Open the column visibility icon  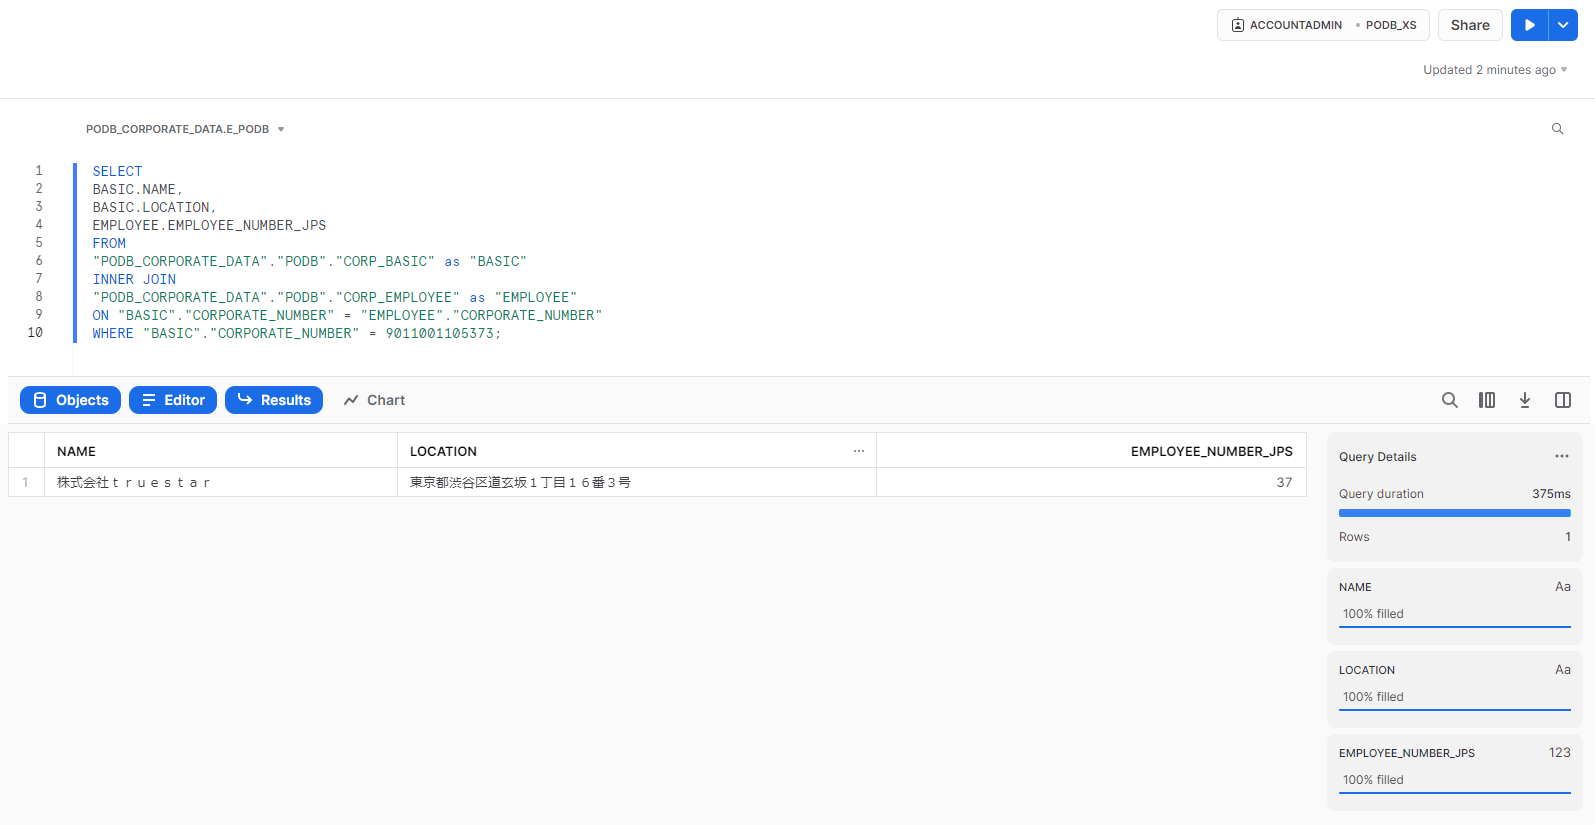[x=1487, y=400]
